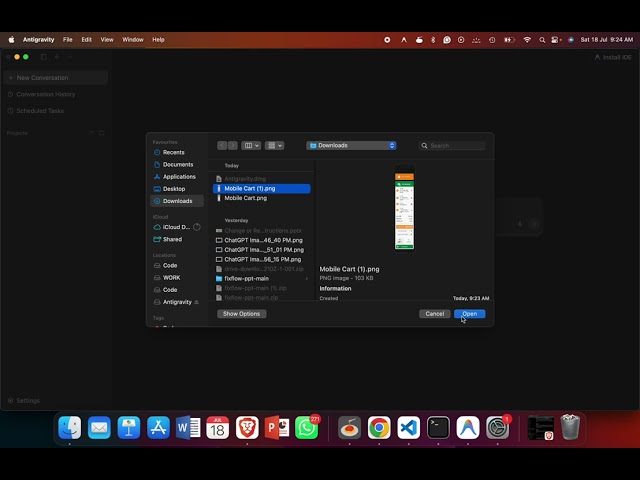
Task: Click Spotlight search icon in menu bar
Action: [x=542, y=40]
